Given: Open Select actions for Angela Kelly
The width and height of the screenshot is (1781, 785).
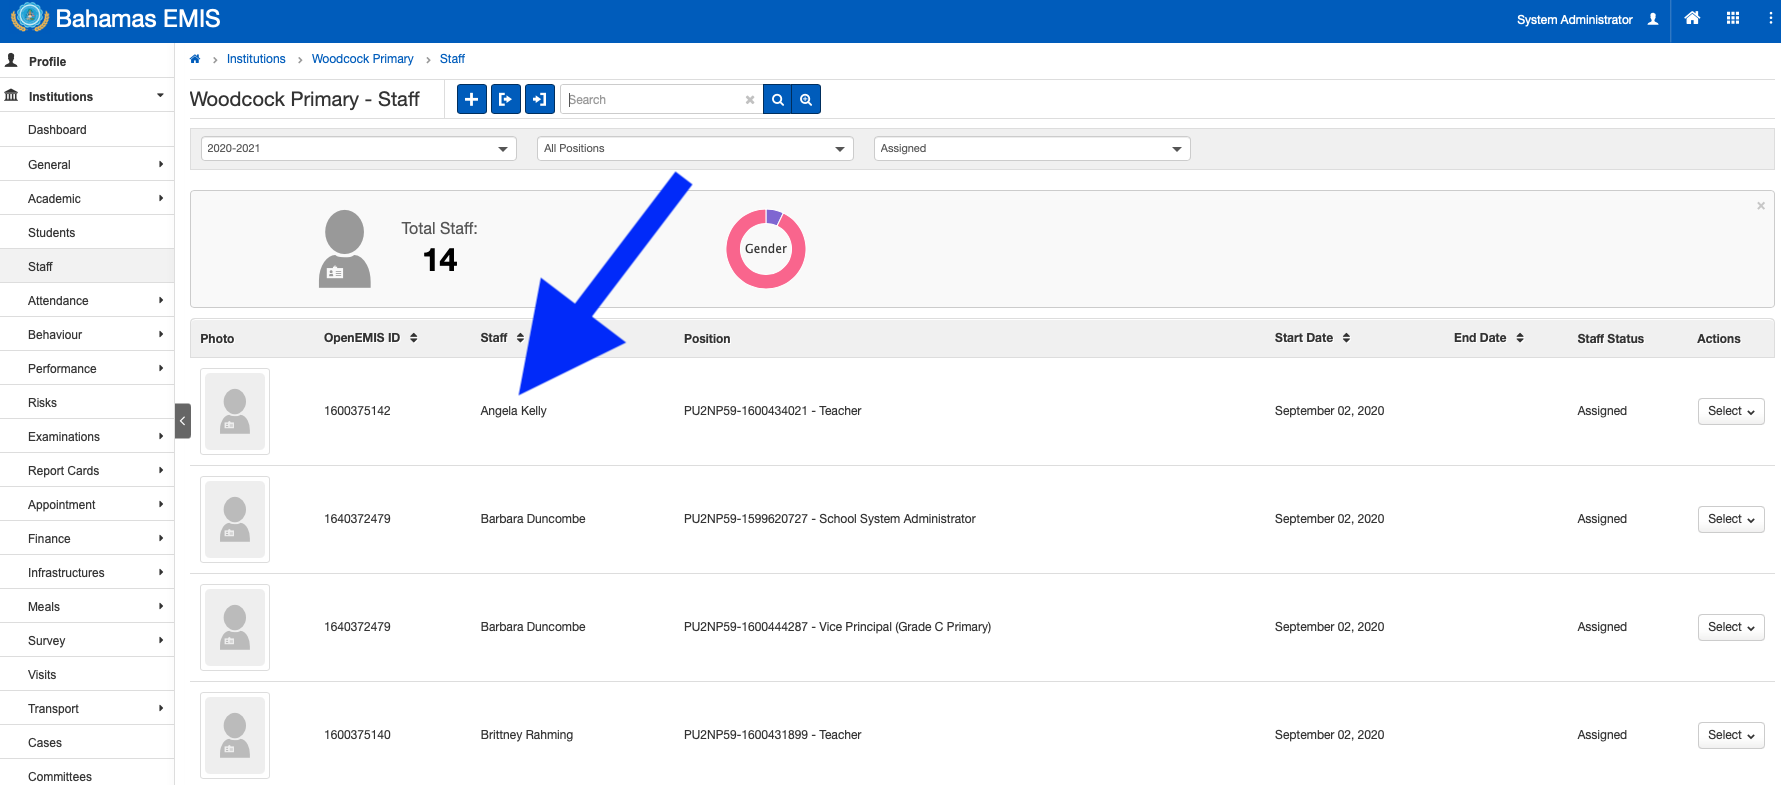Looking at the screenshot, I should coord(1731,411).
